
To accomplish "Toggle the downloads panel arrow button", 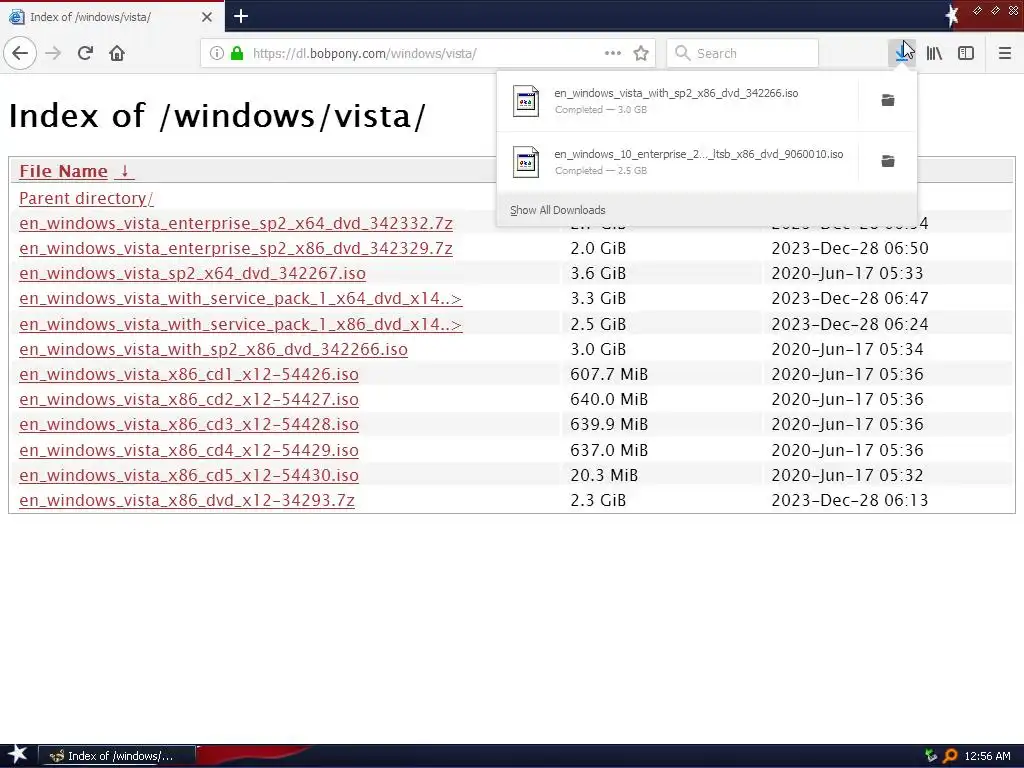I will point(902,54).
